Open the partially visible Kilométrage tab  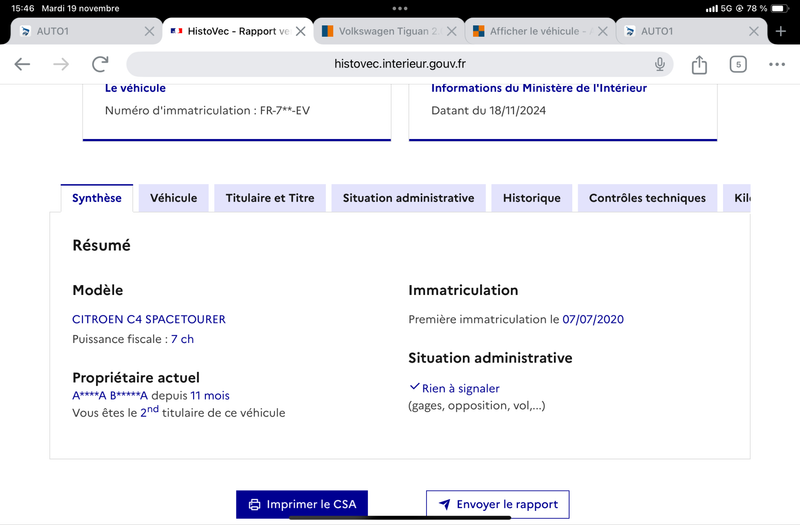point(737,198)
